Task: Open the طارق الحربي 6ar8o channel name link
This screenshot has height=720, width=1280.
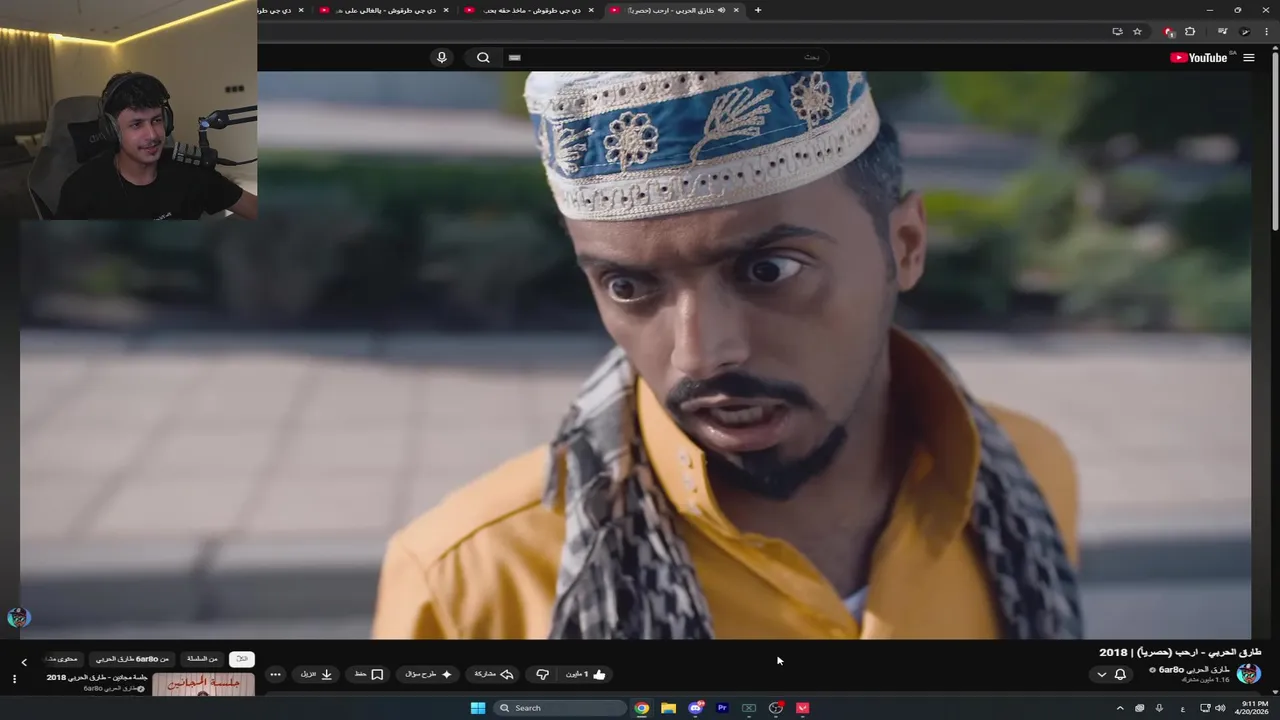Action: (x=1194, y=670)
